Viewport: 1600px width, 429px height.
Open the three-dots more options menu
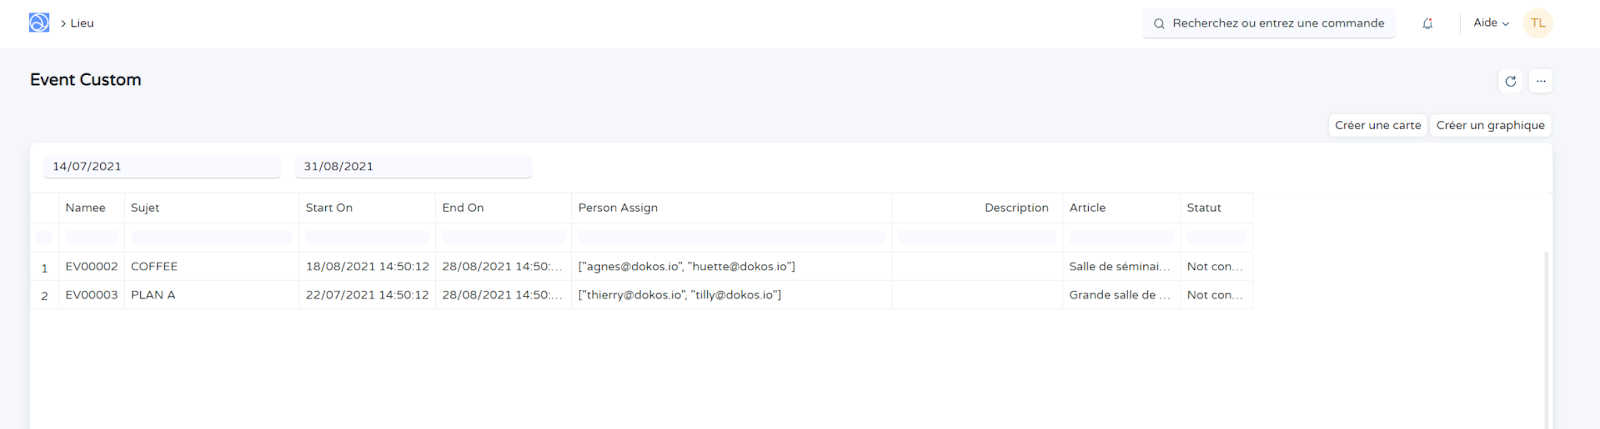tap(1541, 81)
